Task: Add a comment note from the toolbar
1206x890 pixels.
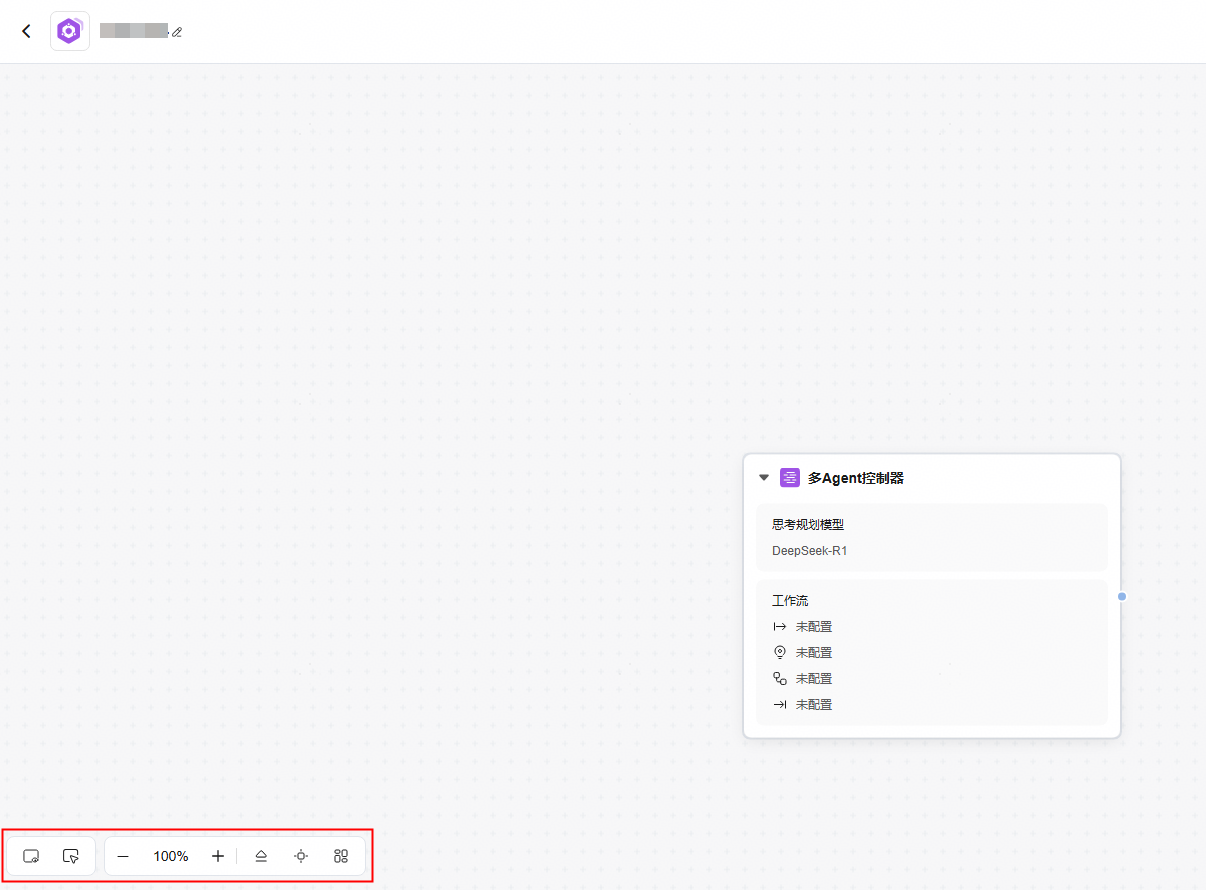Action: click(31, 856)
